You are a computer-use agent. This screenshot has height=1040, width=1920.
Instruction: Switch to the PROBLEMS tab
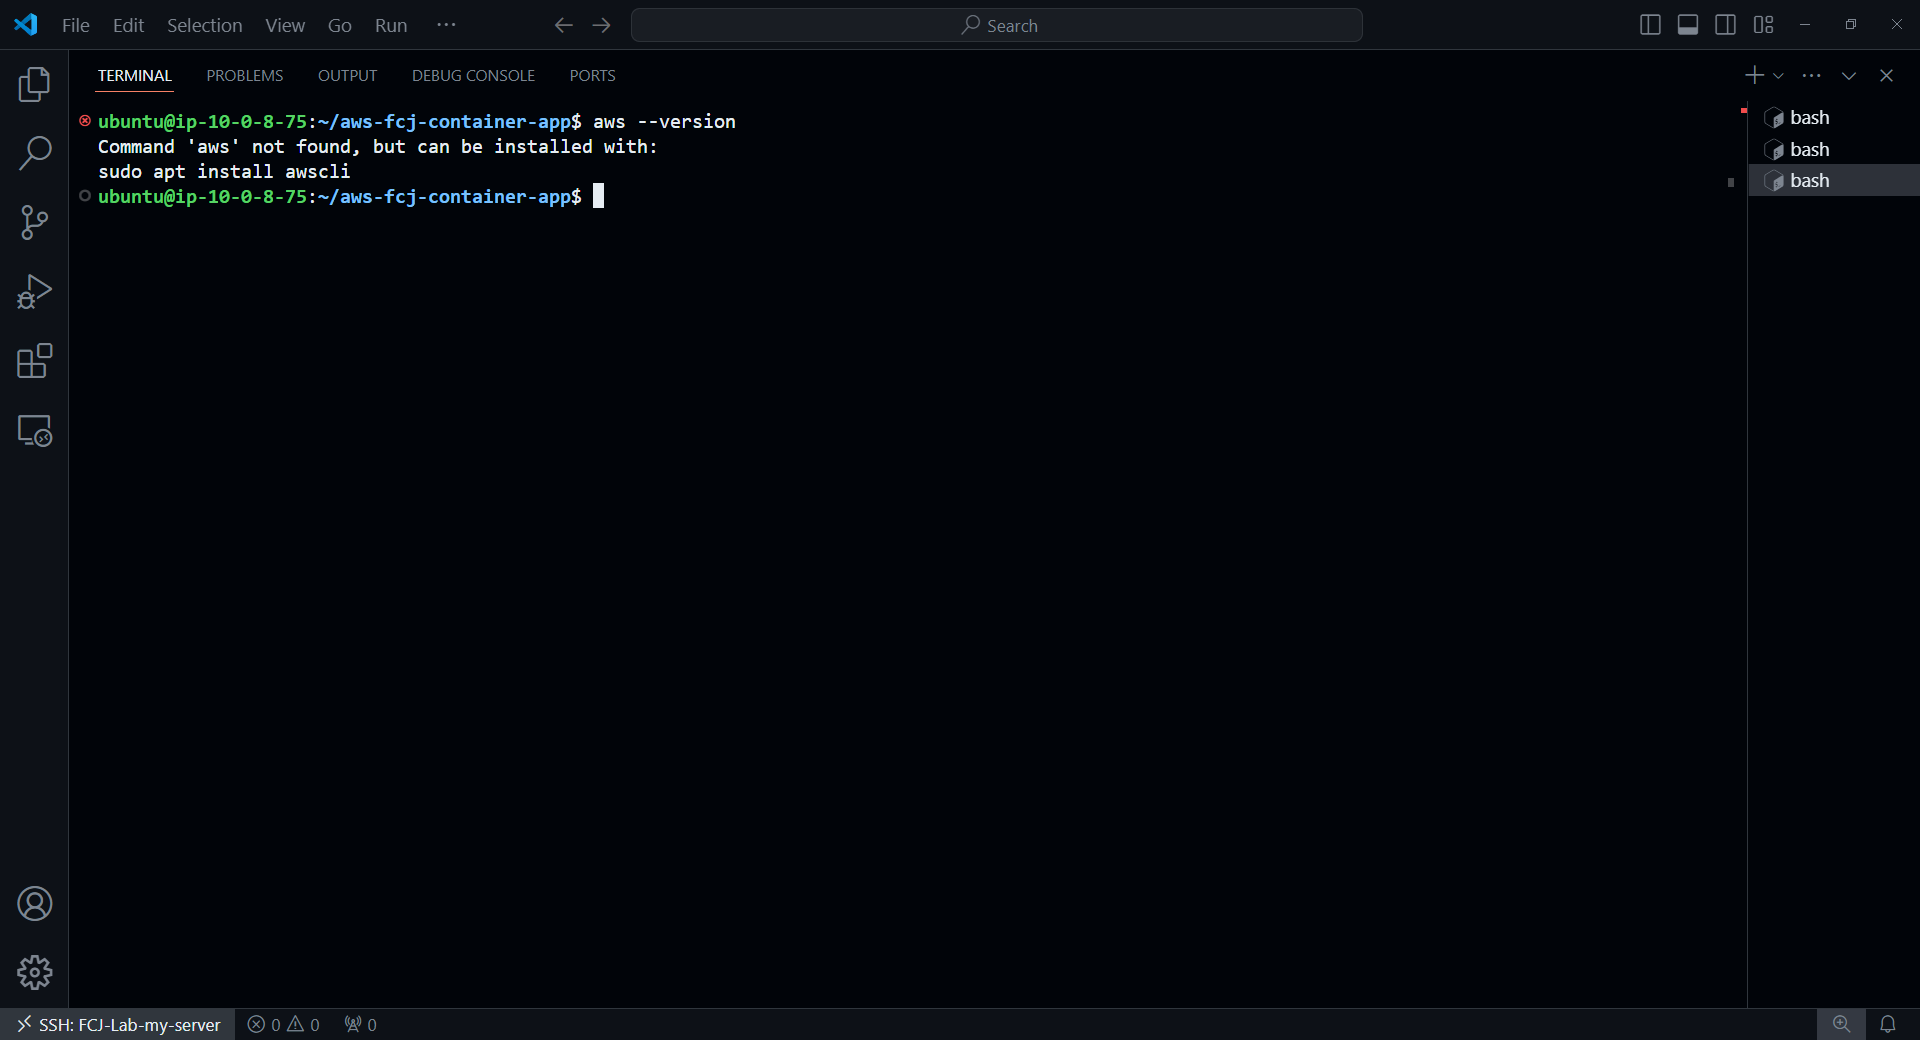[x=245, y=76]
